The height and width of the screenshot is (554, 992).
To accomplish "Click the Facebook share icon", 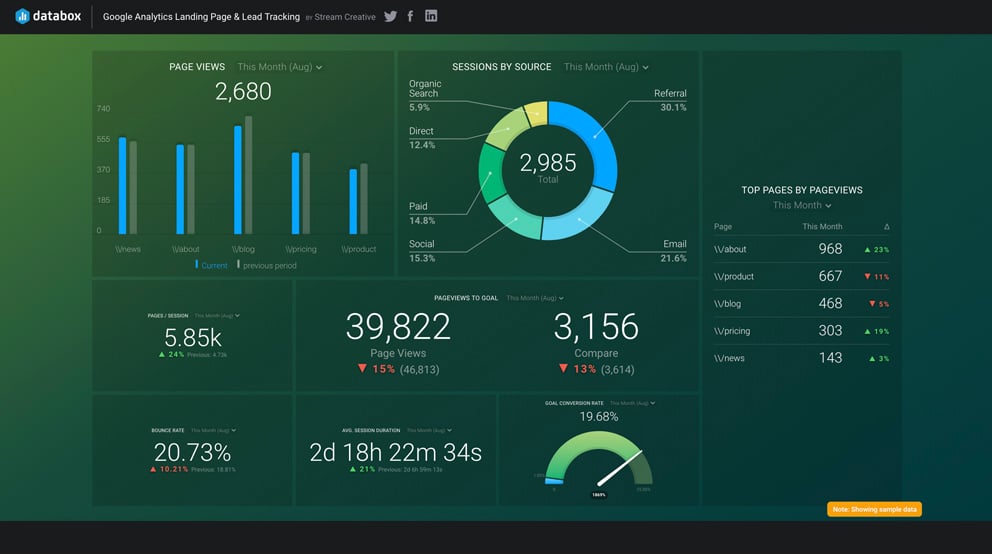I will [410, 16].
